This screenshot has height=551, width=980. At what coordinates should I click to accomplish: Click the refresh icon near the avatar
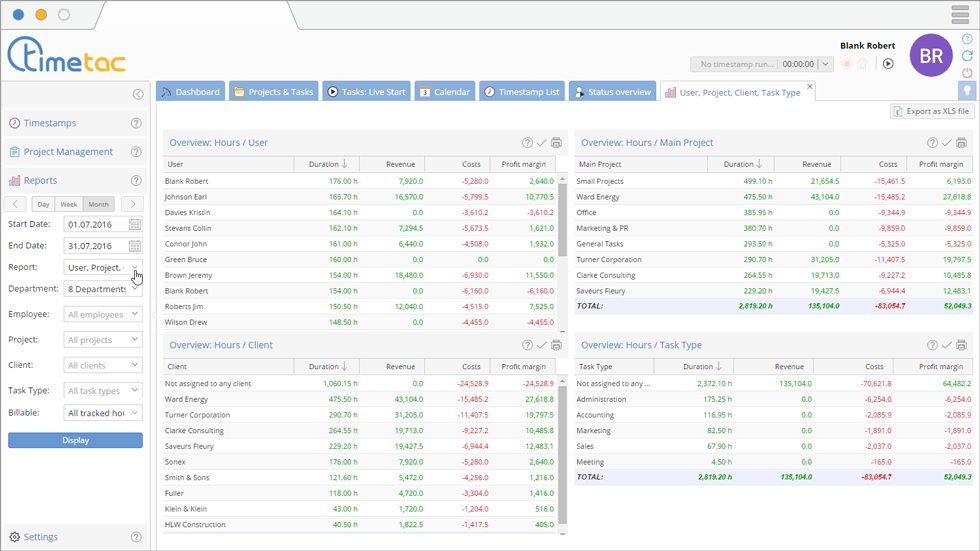tap(967, 56)
